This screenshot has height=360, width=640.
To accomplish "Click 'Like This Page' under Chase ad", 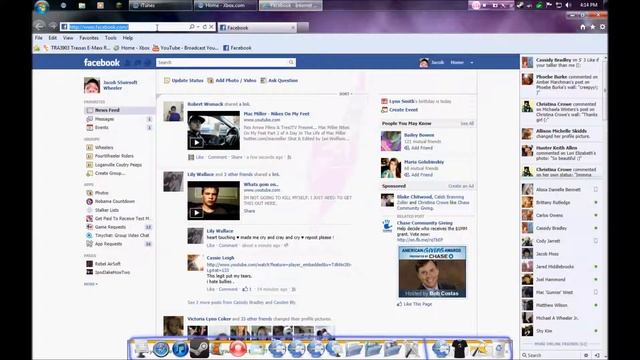I will [x=414, y=304].
